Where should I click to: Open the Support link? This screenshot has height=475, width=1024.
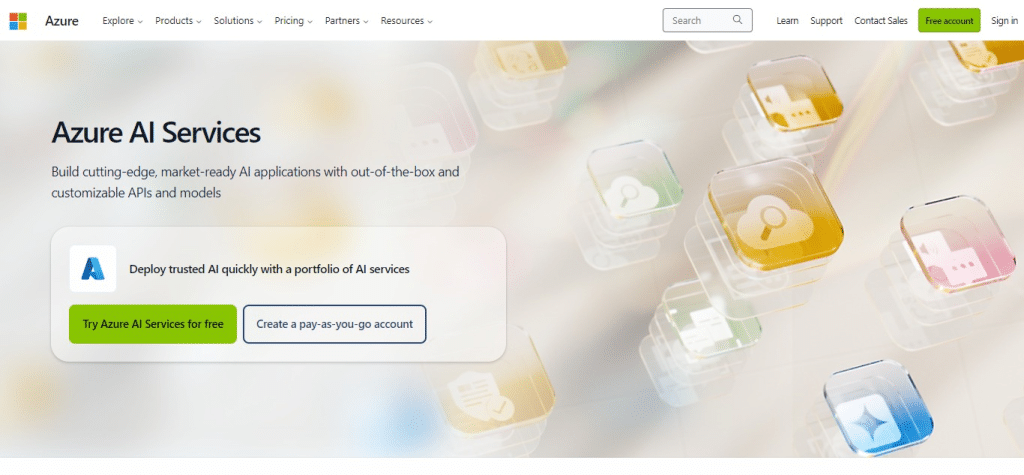[x=826, y=21]
